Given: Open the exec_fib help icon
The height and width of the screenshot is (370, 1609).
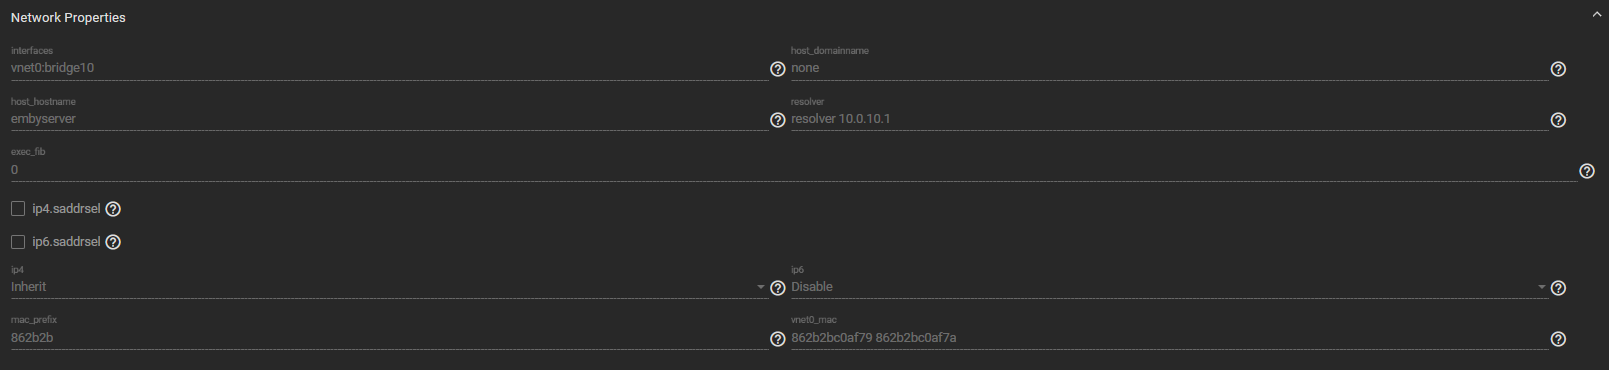Looking at the screenshot, I should tap(1586, 171).
